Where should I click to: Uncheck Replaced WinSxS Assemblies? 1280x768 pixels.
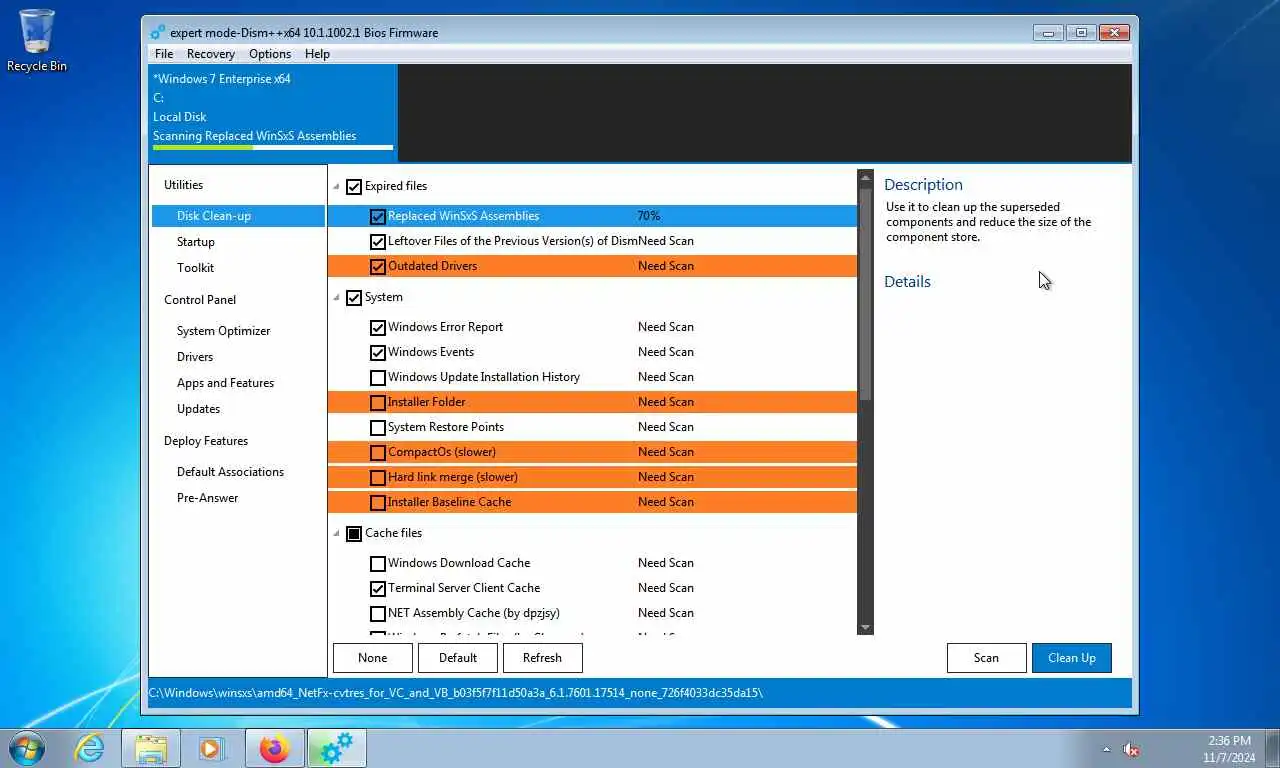[377, 216]
